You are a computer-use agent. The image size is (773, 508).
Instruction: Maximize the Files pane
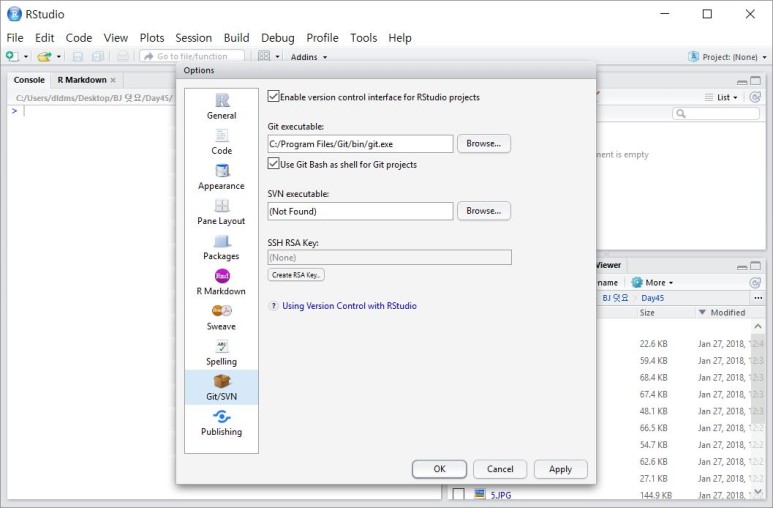click(755, 266)
